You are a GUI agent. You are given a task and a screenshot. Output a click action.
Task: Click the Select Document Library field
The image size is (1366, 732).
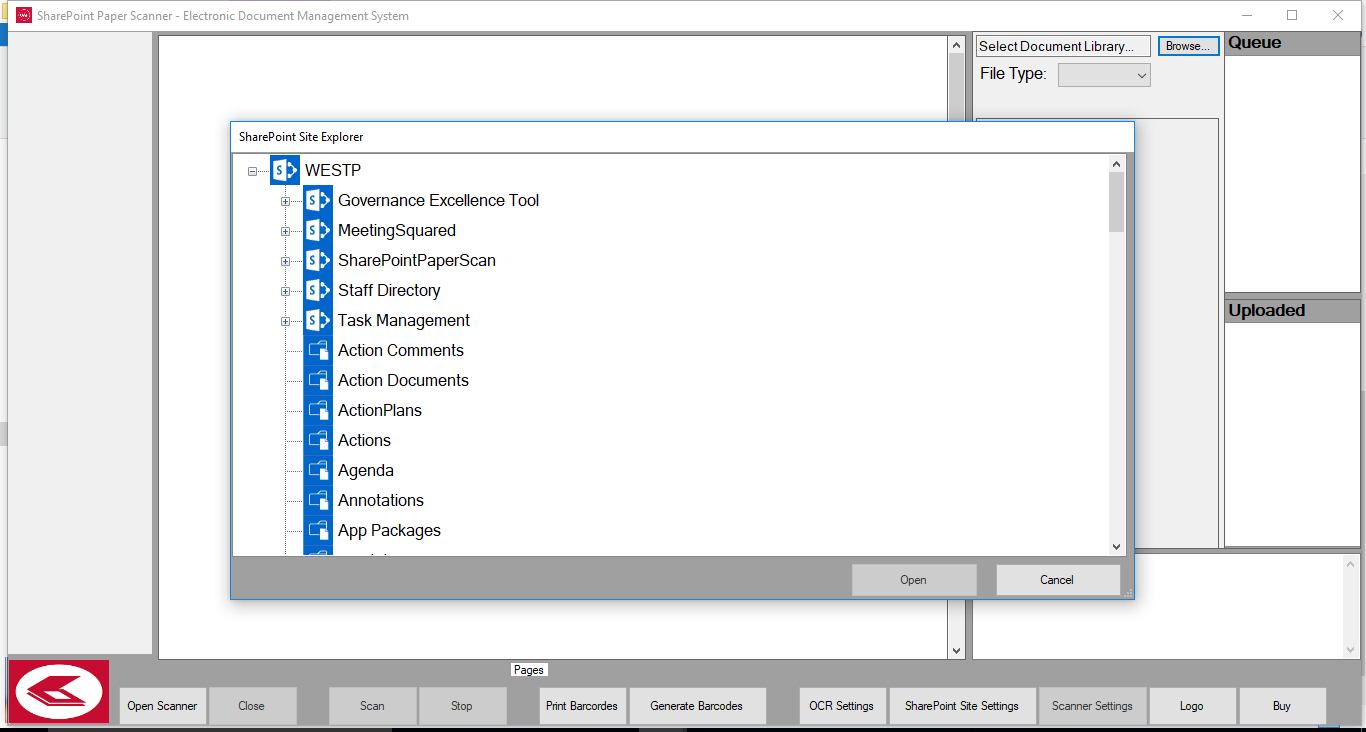tap(1063, 46)
